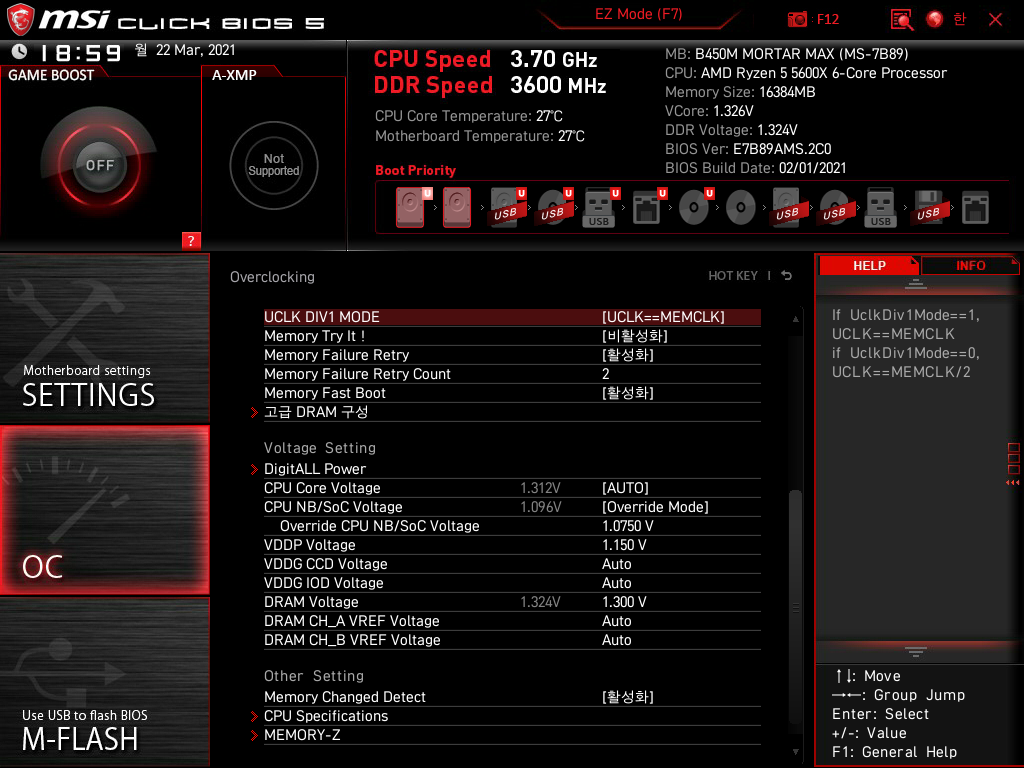Open the HOT KEY list
The image size is (1024, 768).
pyautogui.click(x=733, y=276)
